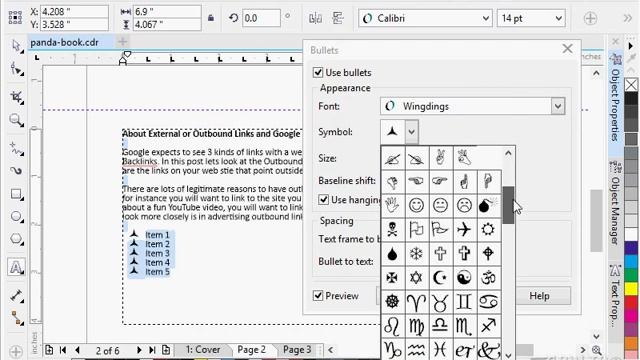Uncheck the Use bullets checkbox
The width and height of the screenshot is (640, 360).
pos(318,73)
